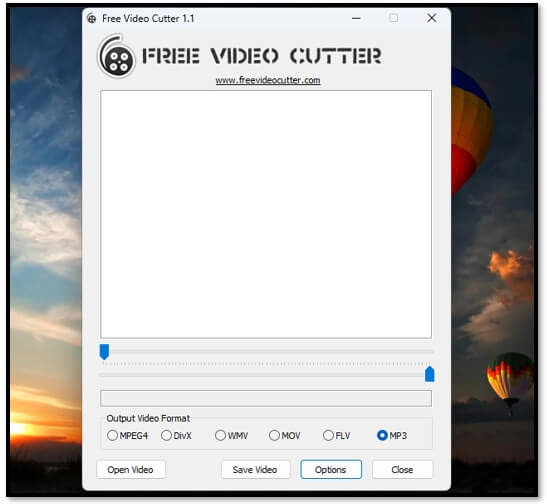Click the film reel logo icon
The height and width of the screenshot is (504, 547).
click(116, 56)
